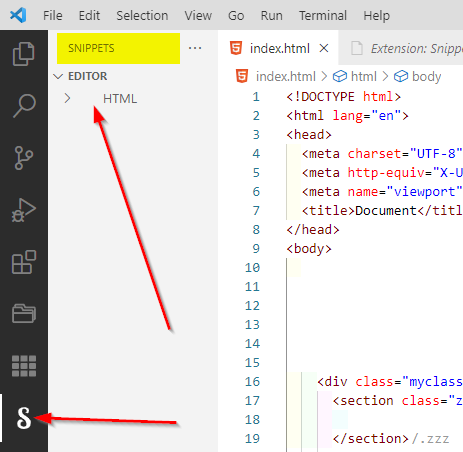This screenshot has height=452, width=463.
Task: Click the body breadcrumb item
Action: (x=418, y=77)
